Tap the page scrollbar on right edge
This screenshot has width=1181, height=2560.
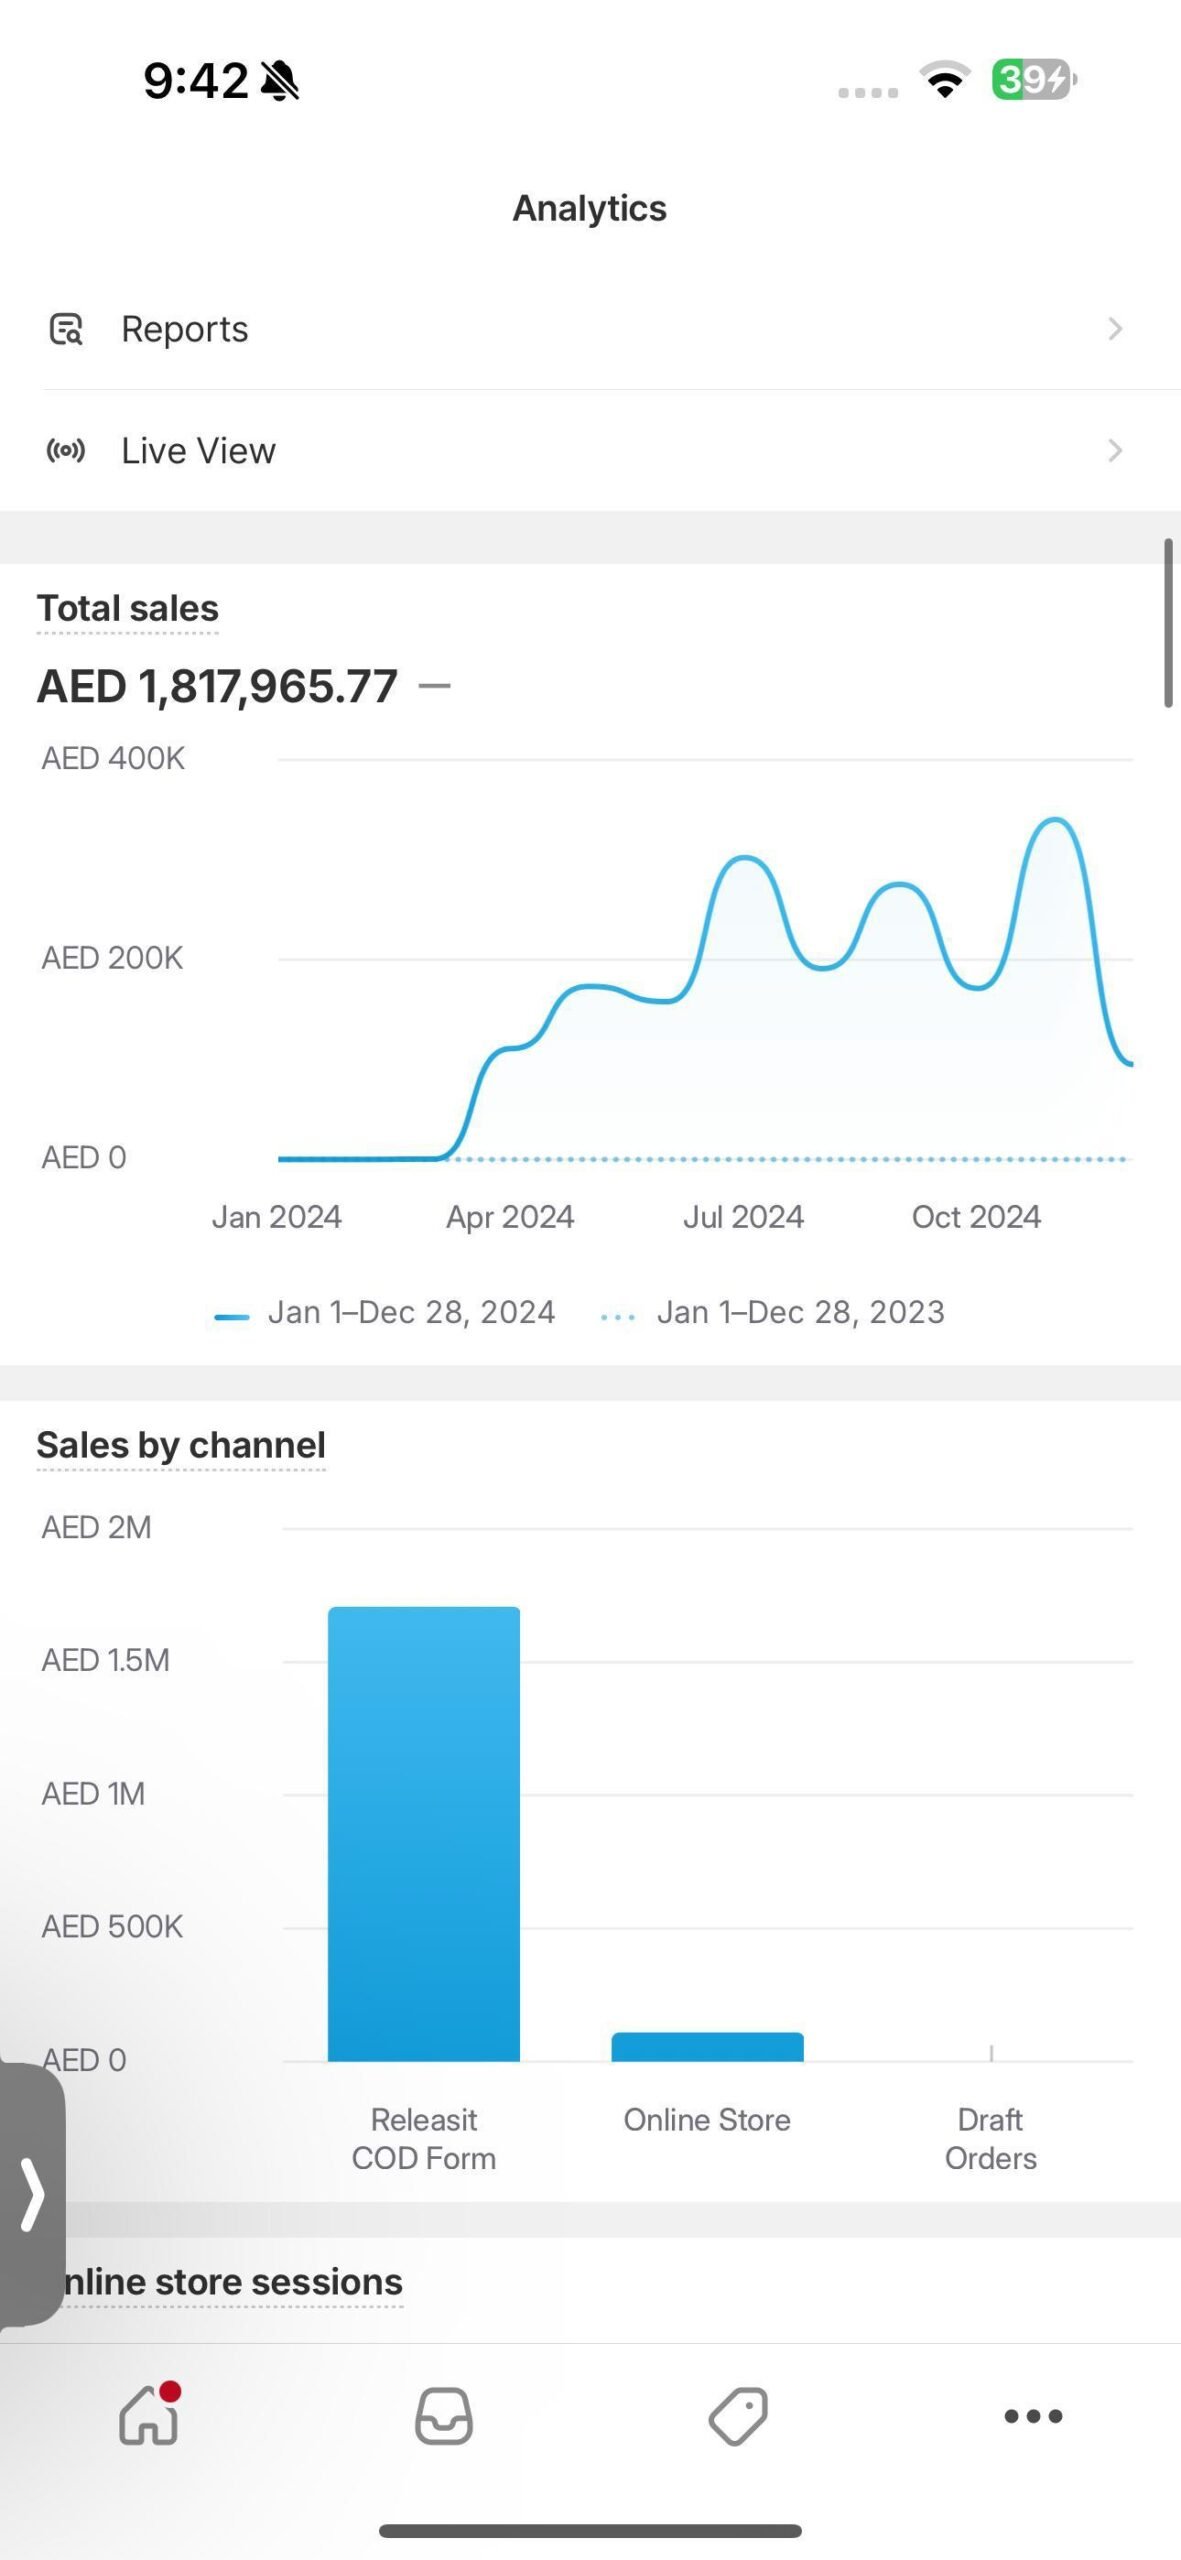point(1168,623)
